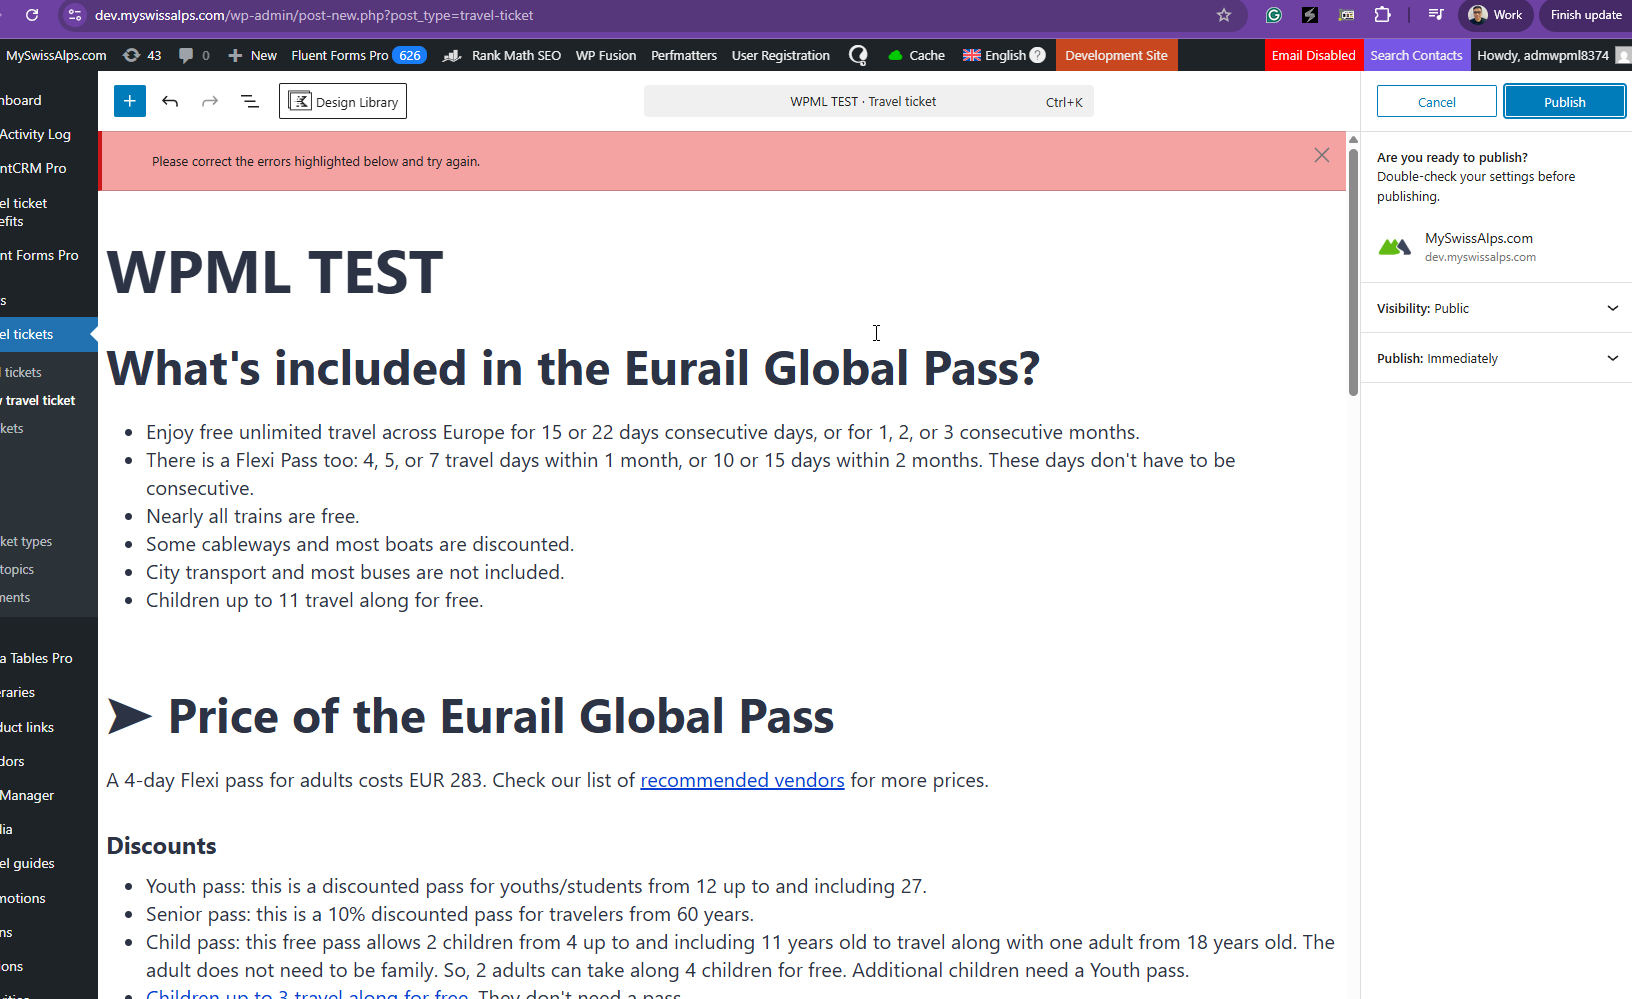Reload the browser page
Image resolution: width=1632 pixels, height=999 pixels.
pyautogui.click(x=32, y=15)
